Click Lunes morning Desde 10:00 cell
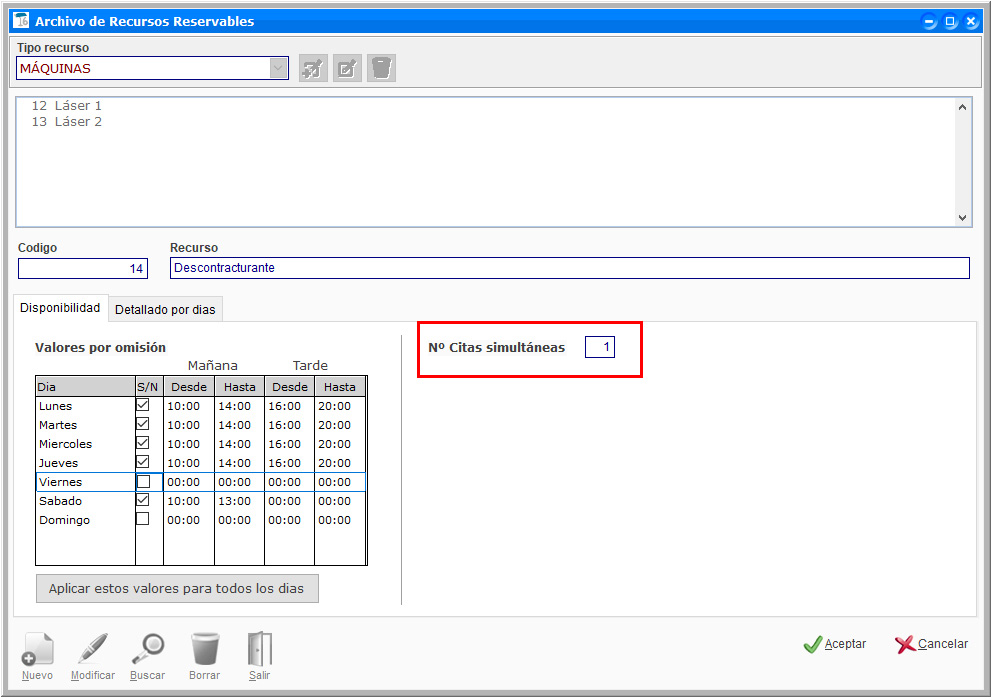 (189, 406)
